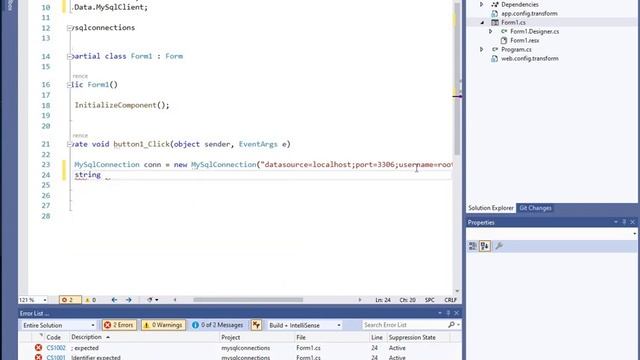
Task: Collapse the class block at line 14
Action: [69, 56]
